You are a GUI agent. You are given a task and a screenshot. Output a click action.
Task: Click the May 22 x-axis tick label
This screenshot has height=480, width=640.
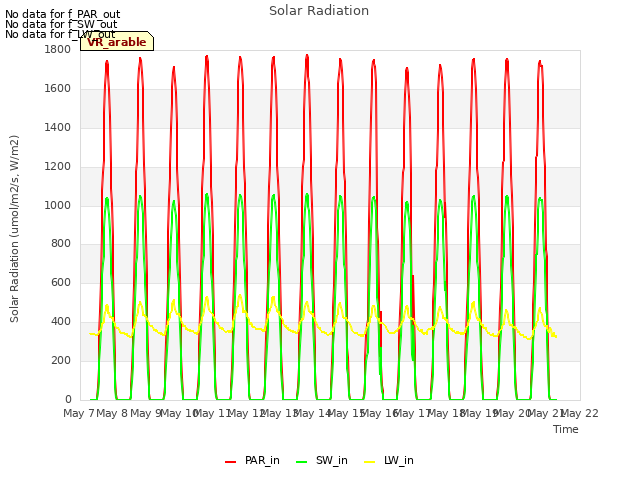pos(580,413)
